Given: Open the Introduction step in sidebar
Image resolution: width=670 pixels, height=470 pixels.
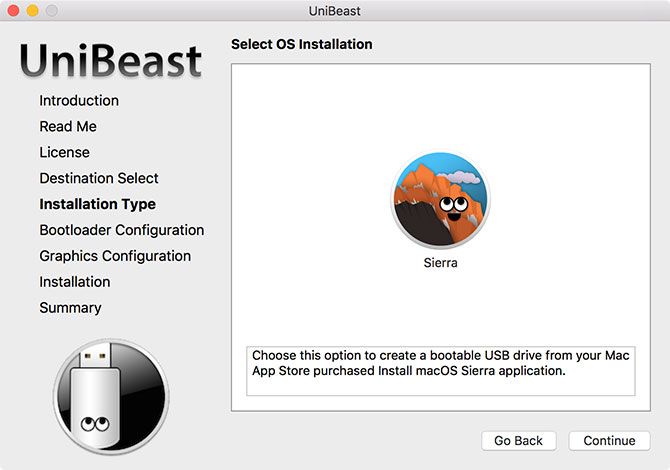Looking at the screenshot, I should pos(79,100).
